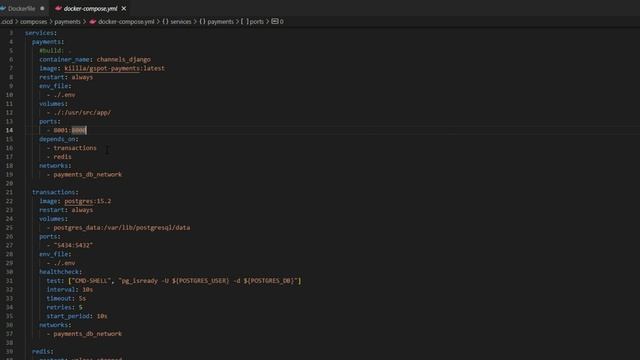This screenshot has height=360, width=640.
Task: Click the Docker icon in breadcrumb path
Action: click(93, 22)
